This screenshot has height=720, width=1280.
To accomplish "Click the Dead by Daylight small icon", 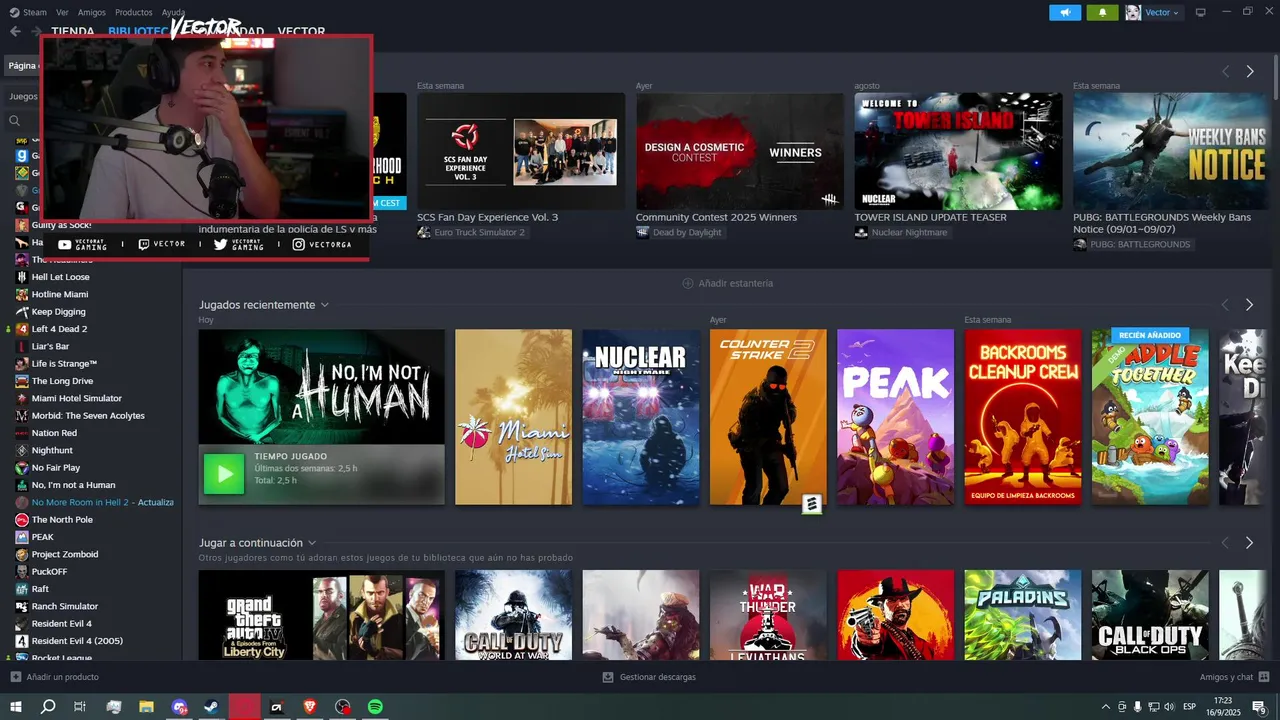I will pyautogui.click(x=642, y=232).
